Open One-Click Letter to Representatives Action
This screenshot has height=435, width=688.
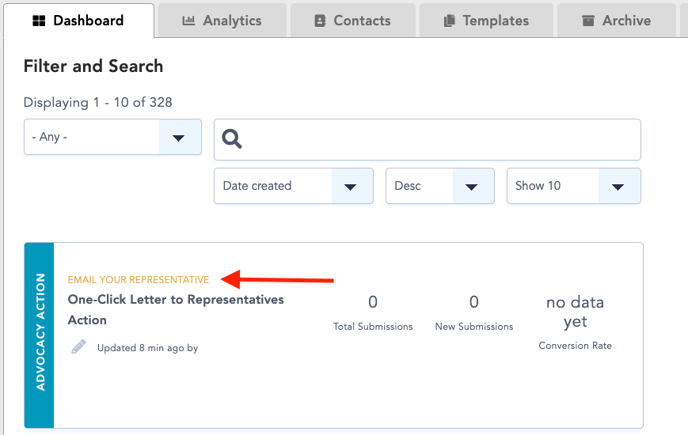[176, 309]
